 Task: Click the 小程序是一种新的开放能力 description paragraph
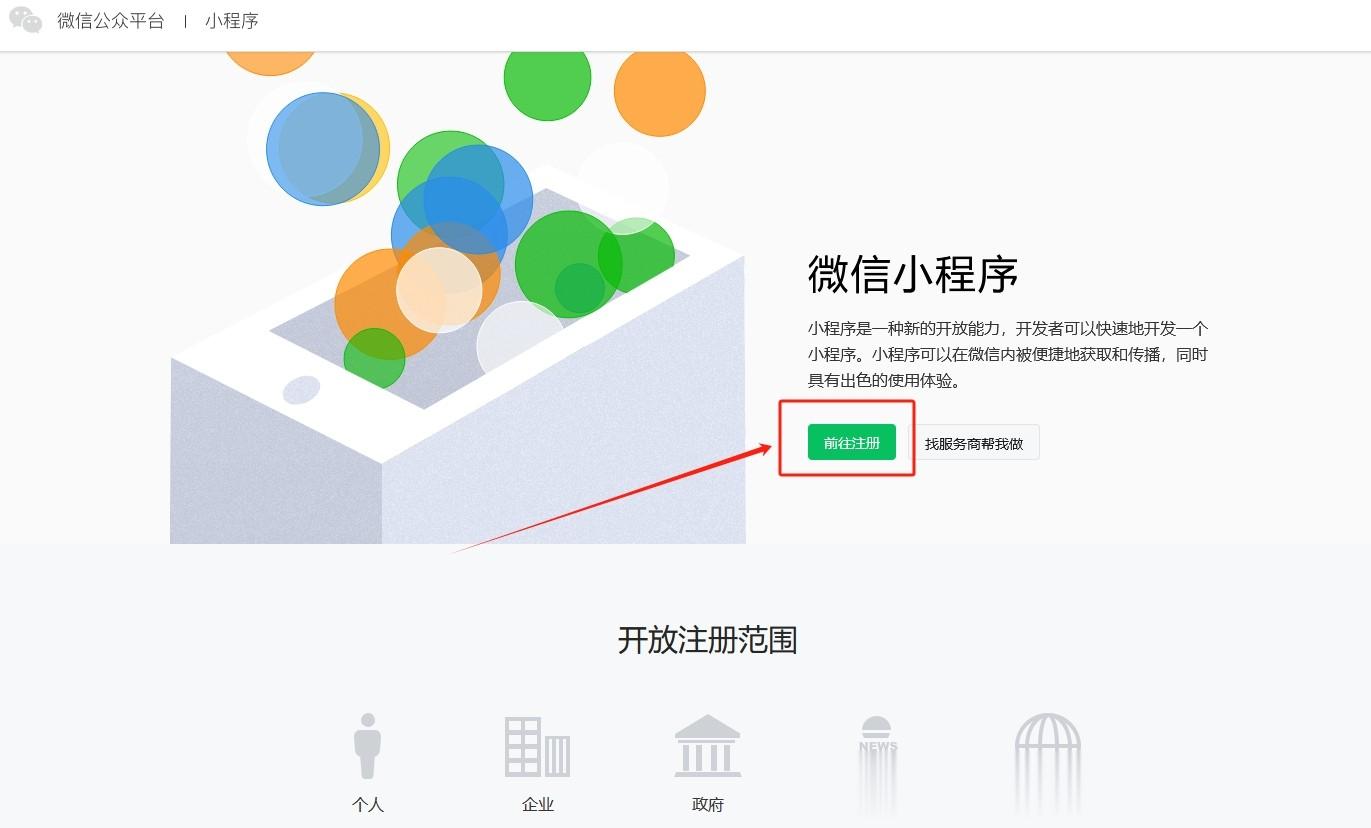[x=1008, y=354]
